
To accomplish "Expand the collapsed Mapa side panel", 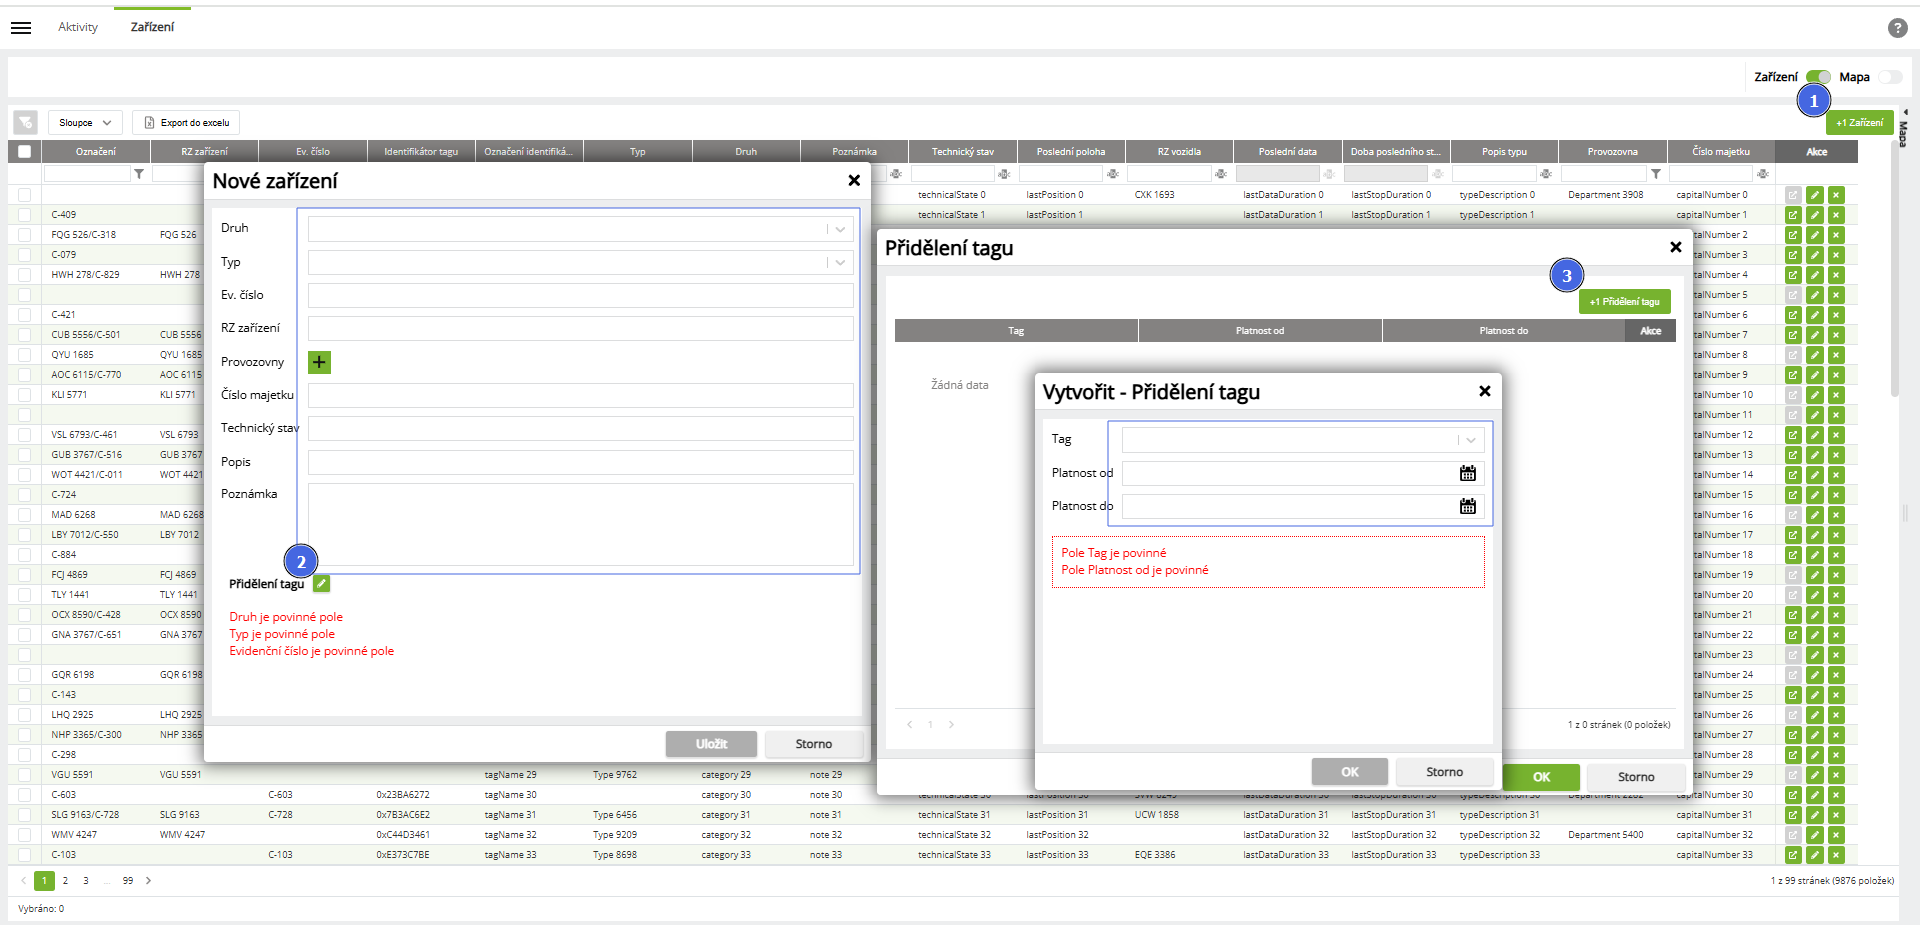I will click(1903, 128).
